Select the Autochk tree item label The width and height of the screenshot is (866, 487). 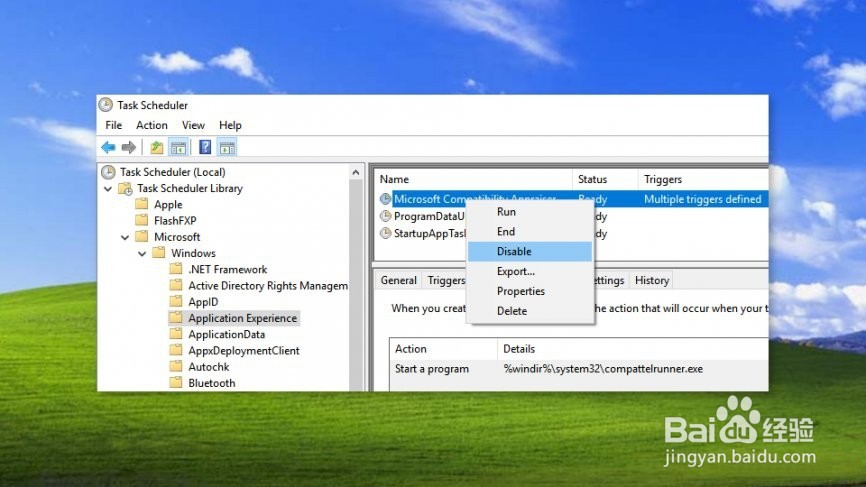pos(209,367)
